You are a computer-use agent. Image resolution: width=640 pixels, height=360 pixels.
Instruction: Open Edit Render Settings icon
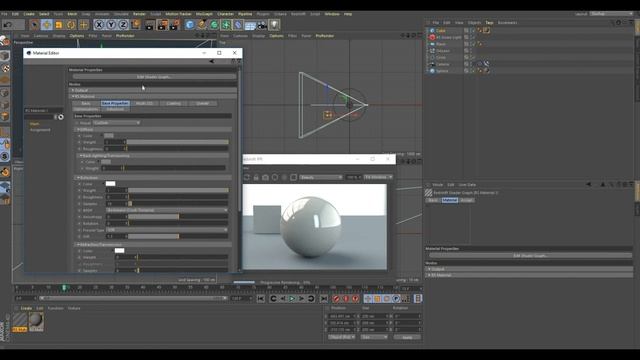point(174,25)
